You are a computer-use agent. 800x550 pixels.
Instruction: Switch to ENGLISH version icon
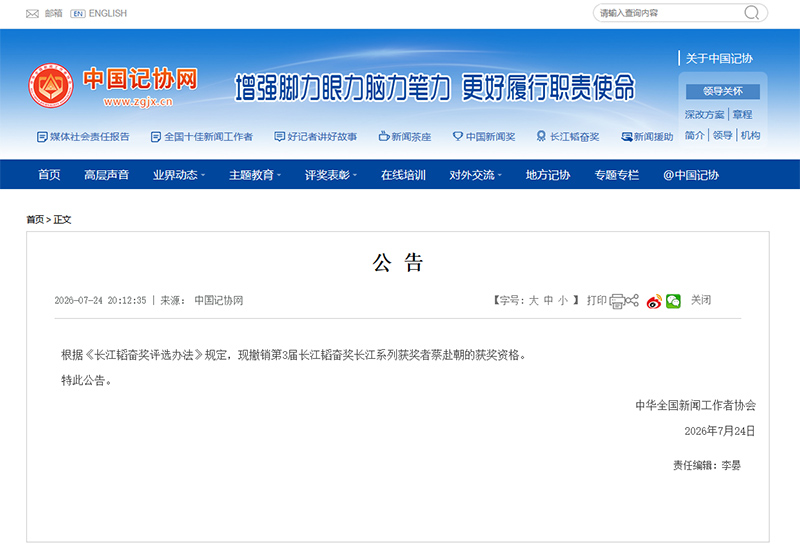point(78,14)
